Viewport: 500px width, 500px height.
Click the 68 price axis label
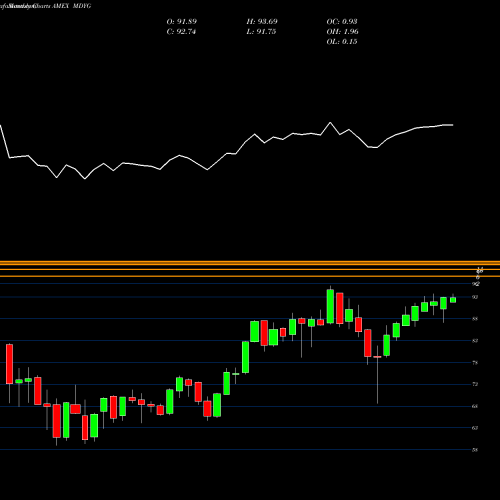475,406
